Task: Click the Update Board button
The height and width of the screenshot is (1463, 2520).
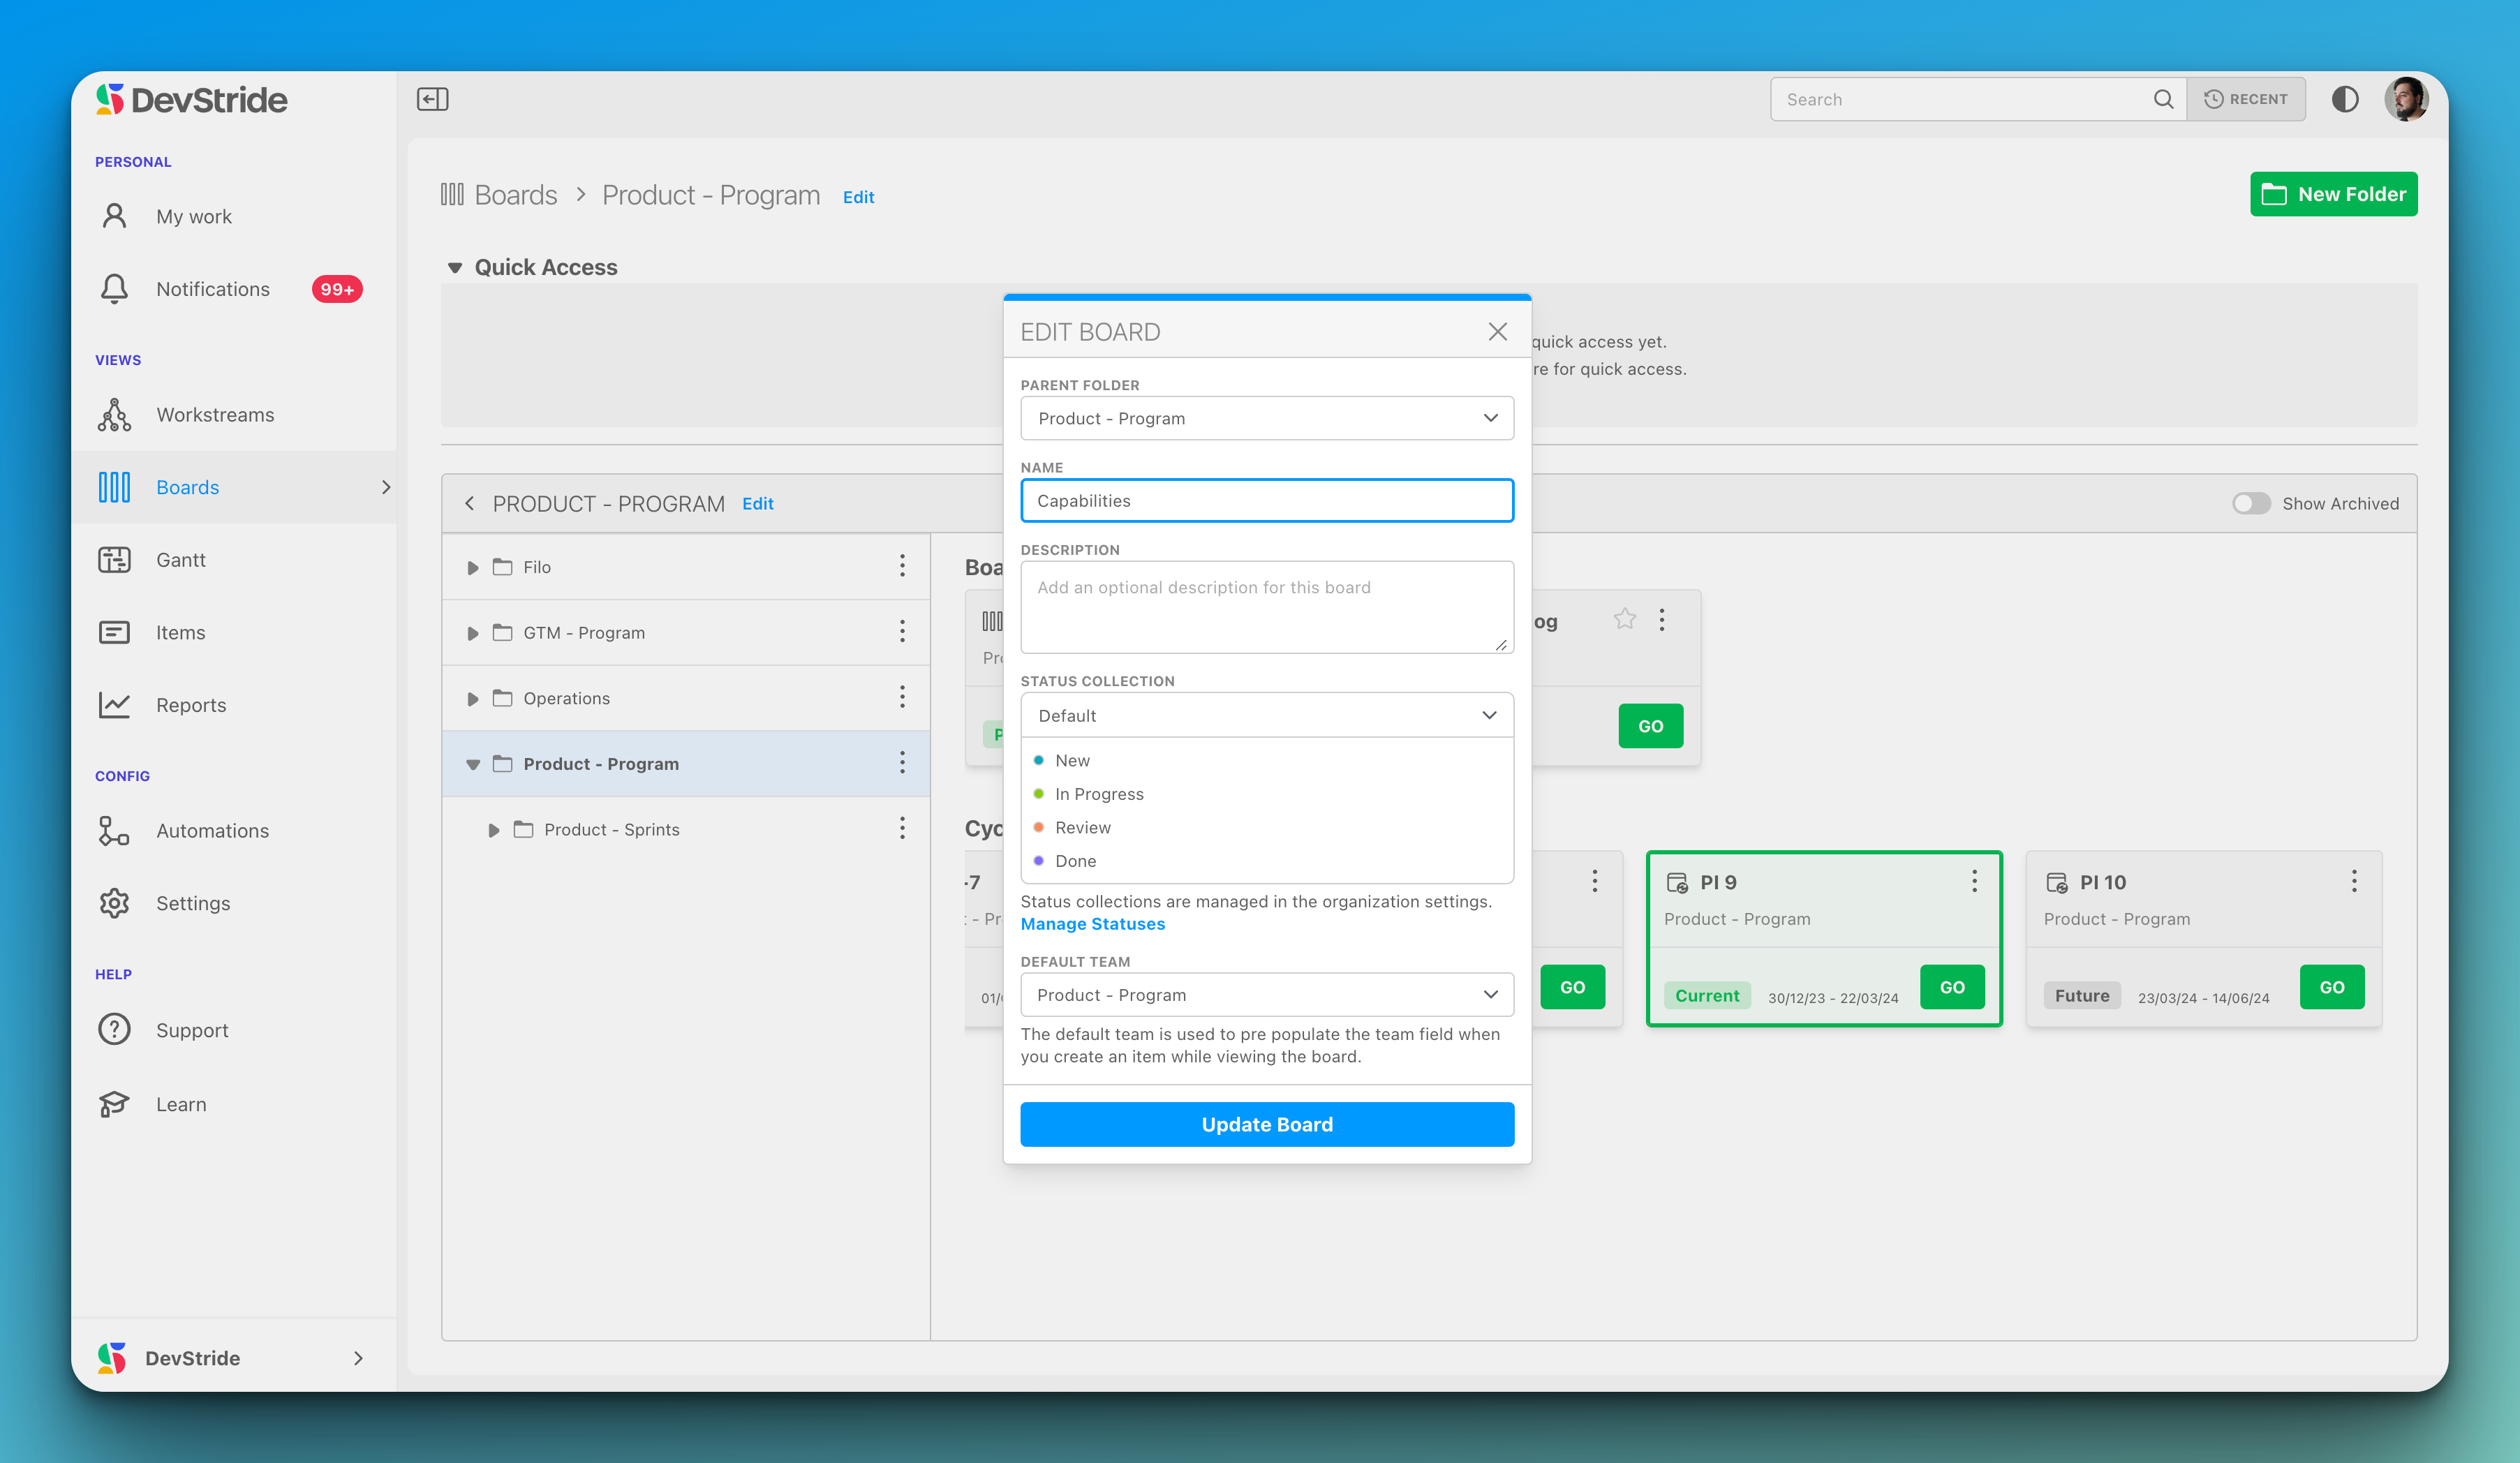Action: 1268,1123
